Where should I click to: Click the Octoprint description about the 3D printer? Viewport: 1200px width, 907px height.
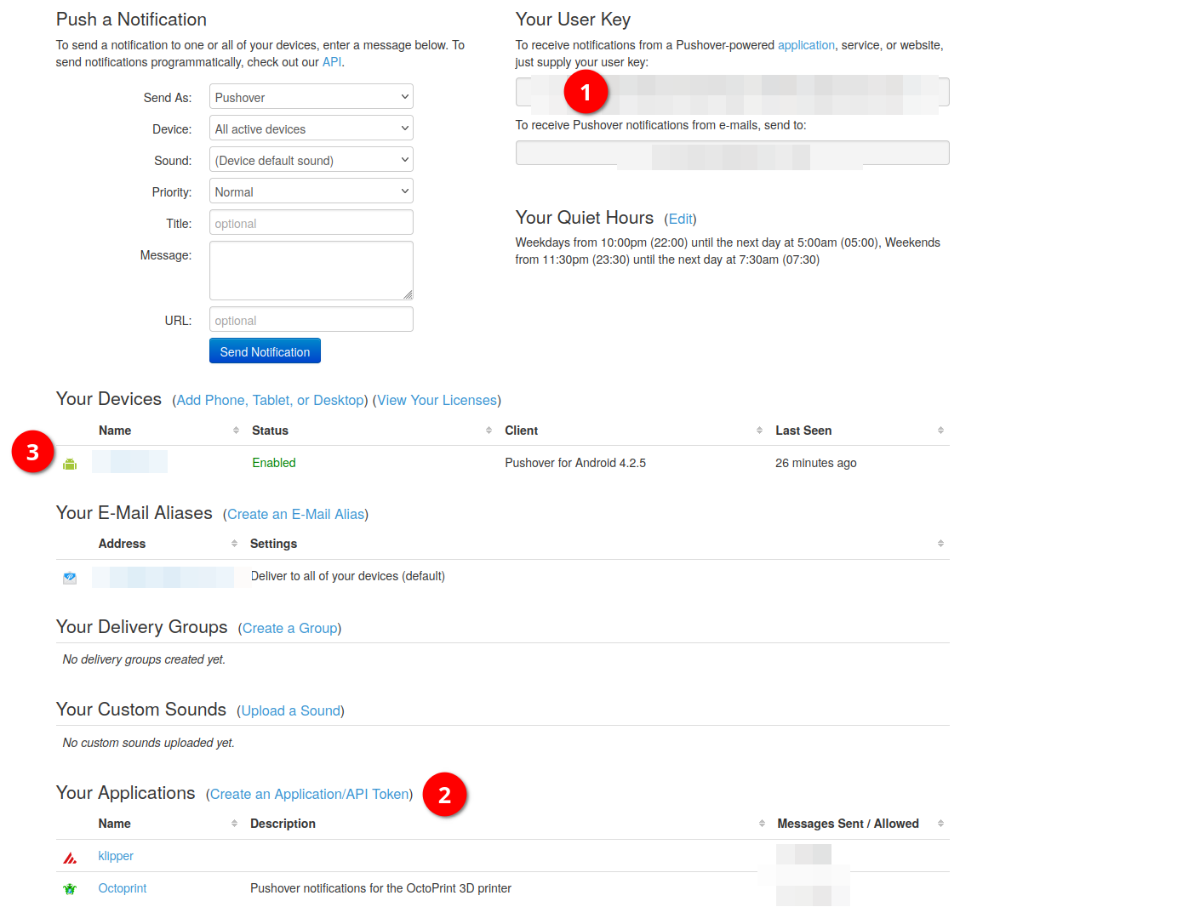(381, 888)
